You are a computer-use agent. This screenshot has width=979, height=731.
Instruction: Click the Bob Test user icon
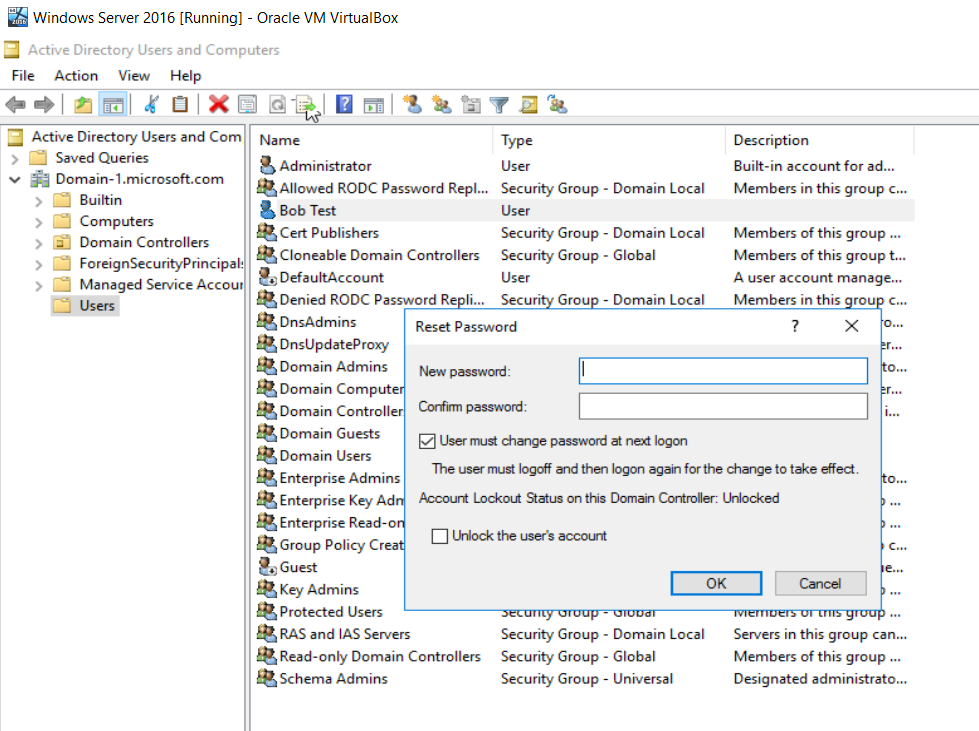pos(267,210)
